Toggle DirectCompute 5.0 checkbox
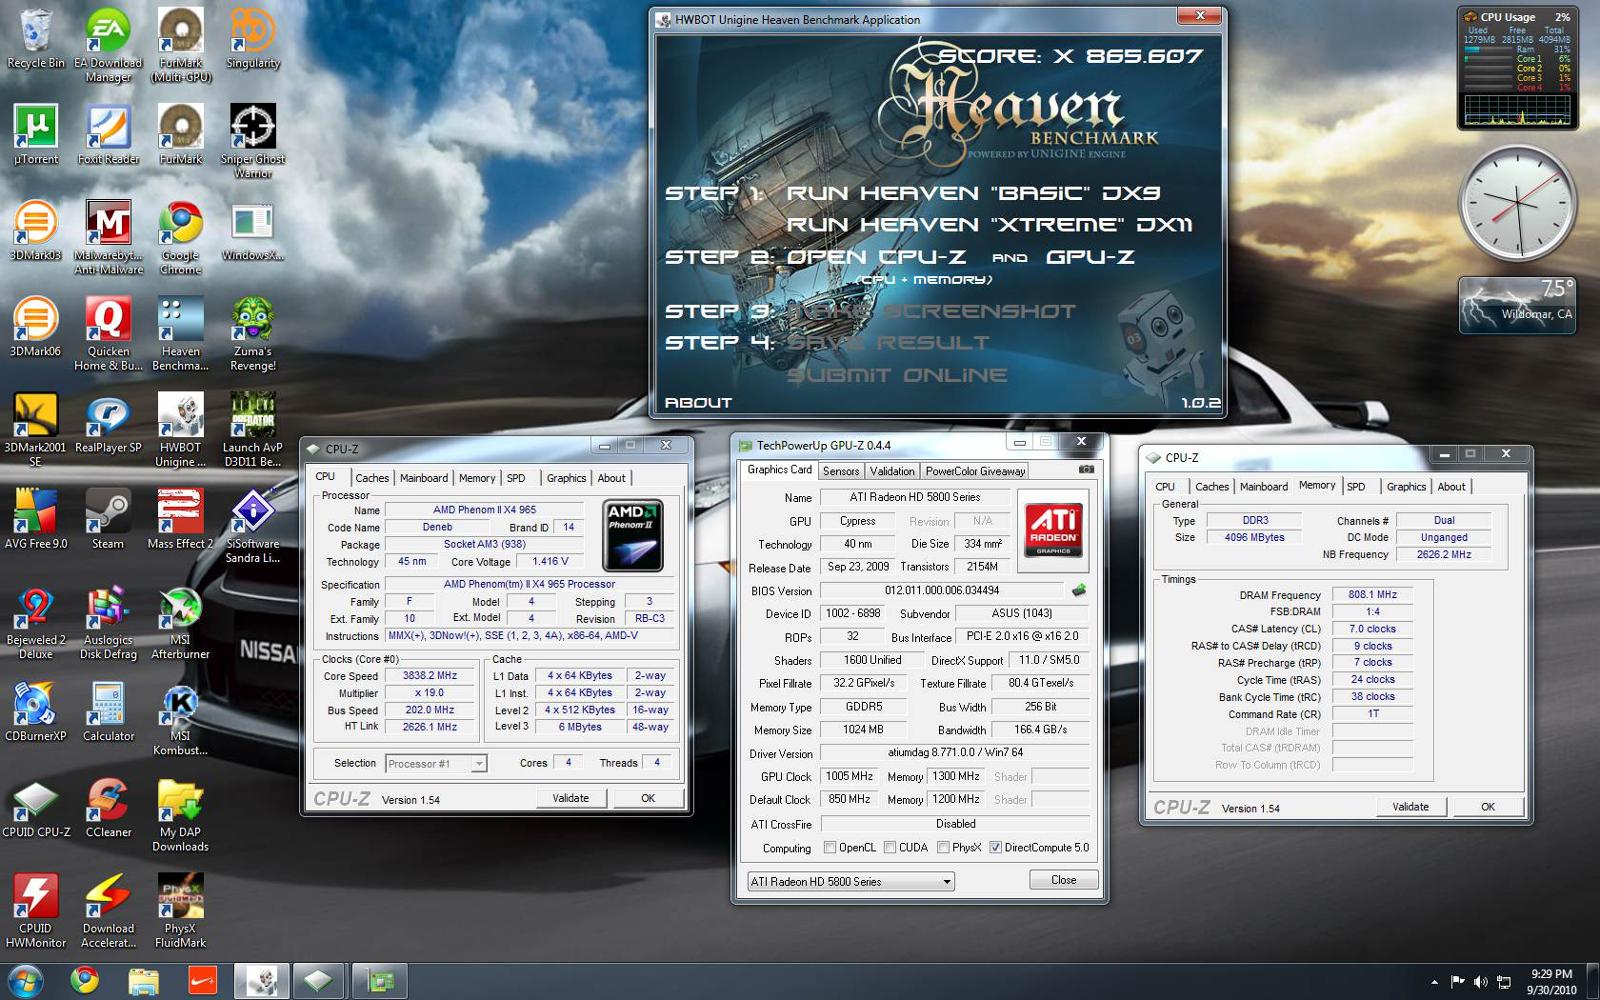 point(995,847)
